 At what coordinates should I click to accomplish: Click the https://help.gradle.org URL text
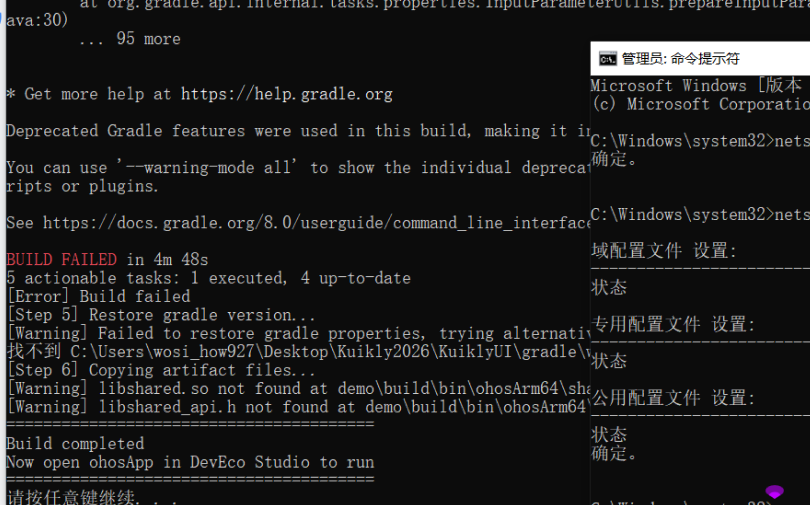(287, 94)
